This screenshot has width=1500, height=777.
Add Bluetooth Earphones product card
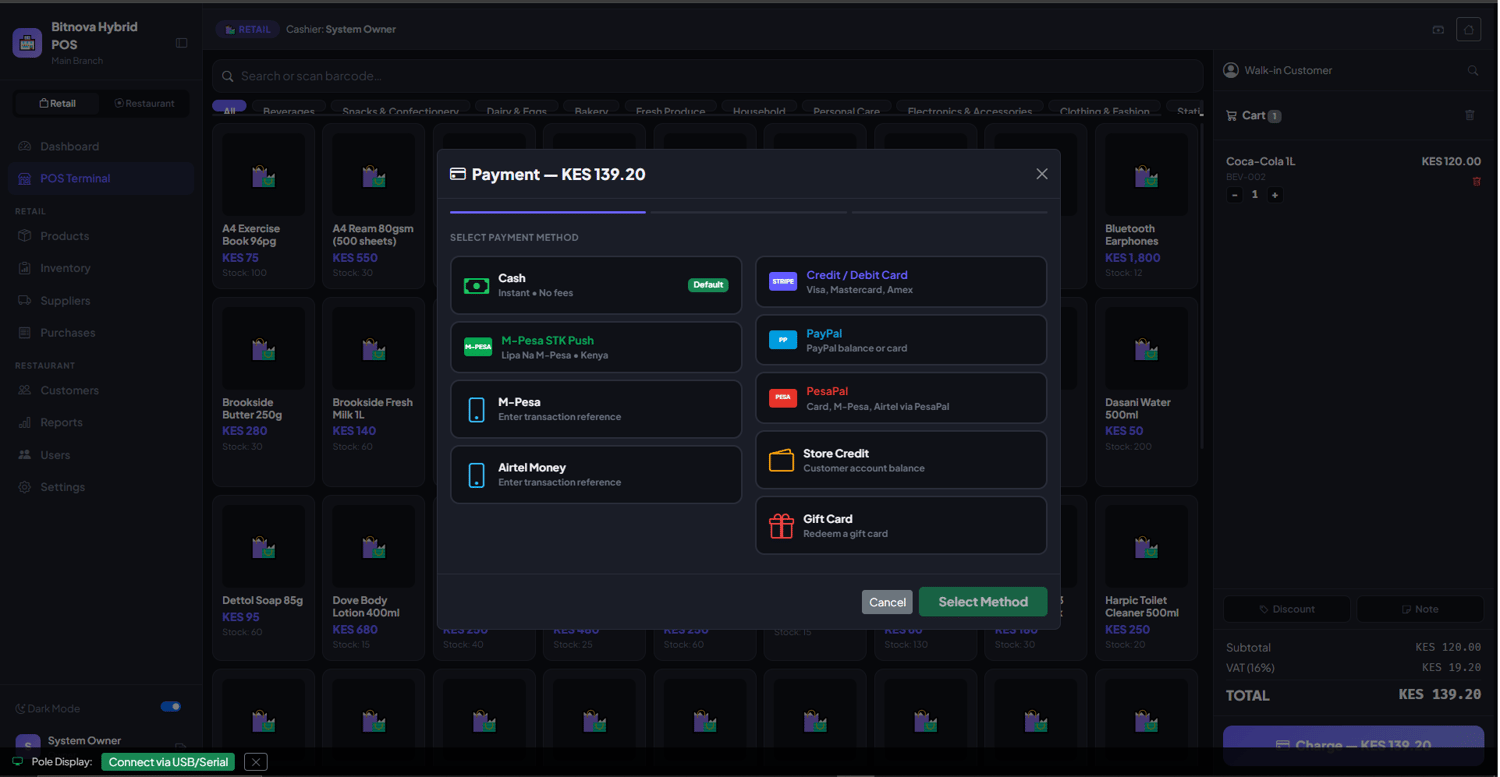point(1147,207)
